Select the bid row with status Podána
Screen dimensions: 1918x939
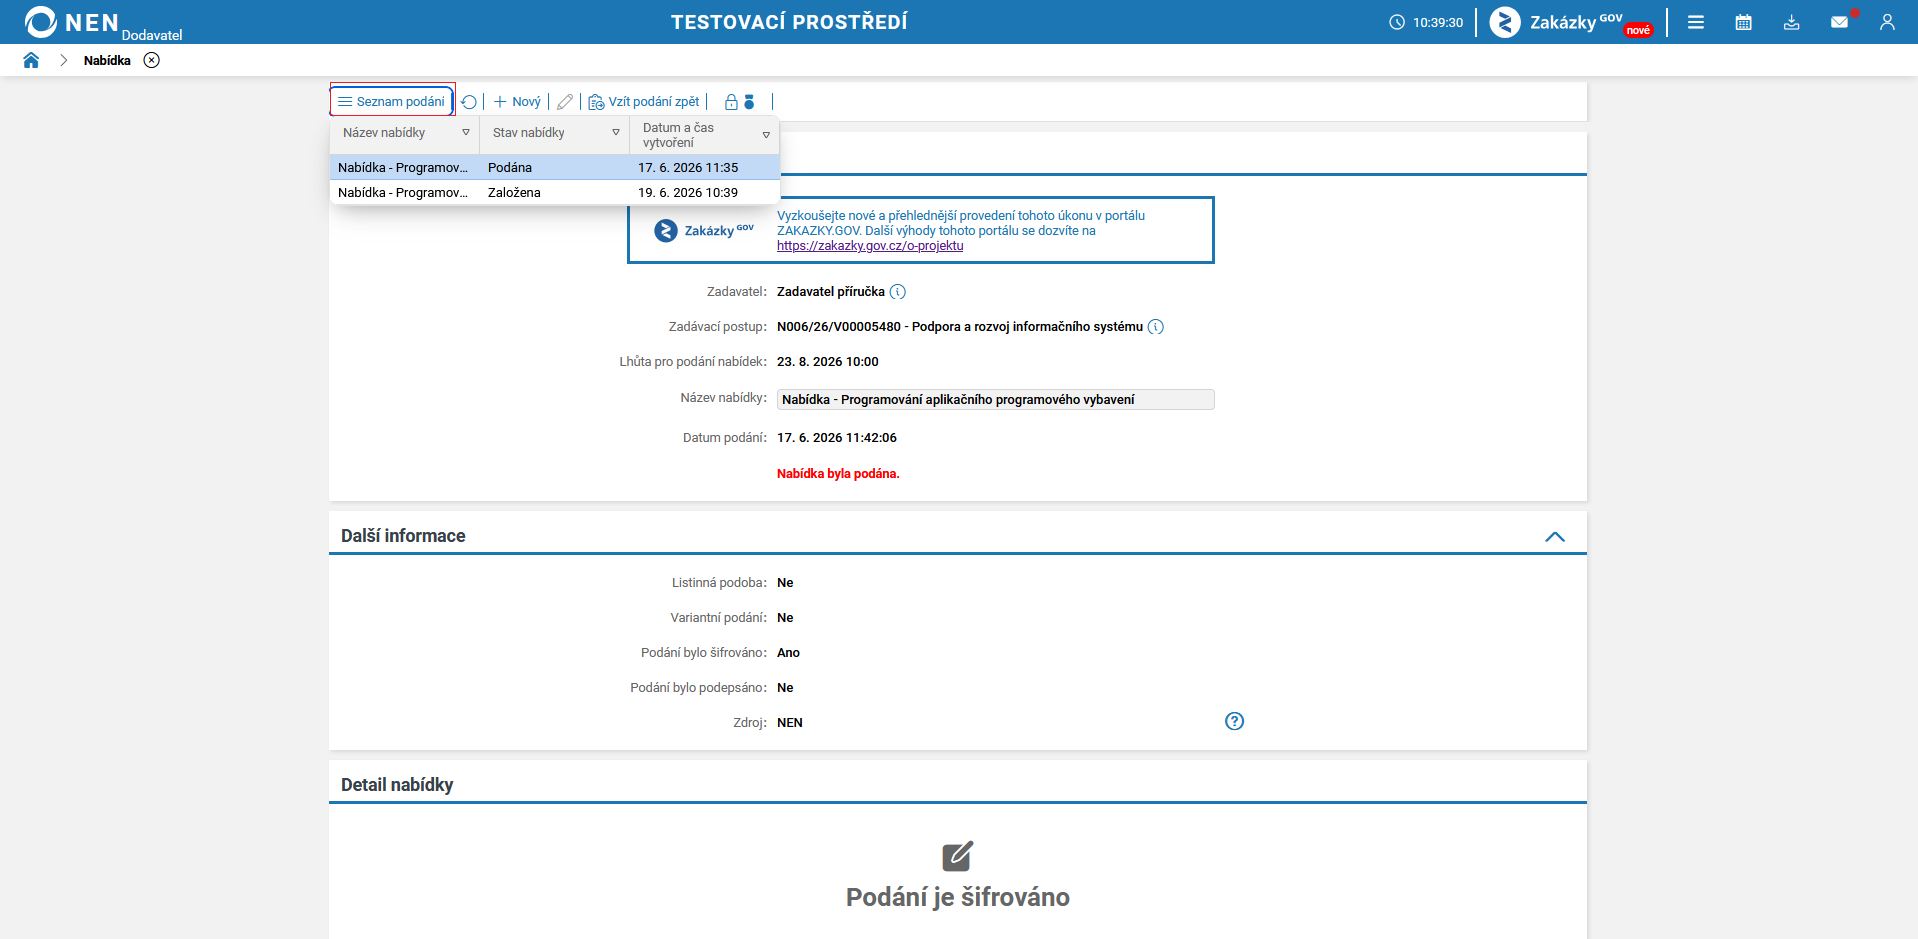pyautogui.click(x=555, y=167)
